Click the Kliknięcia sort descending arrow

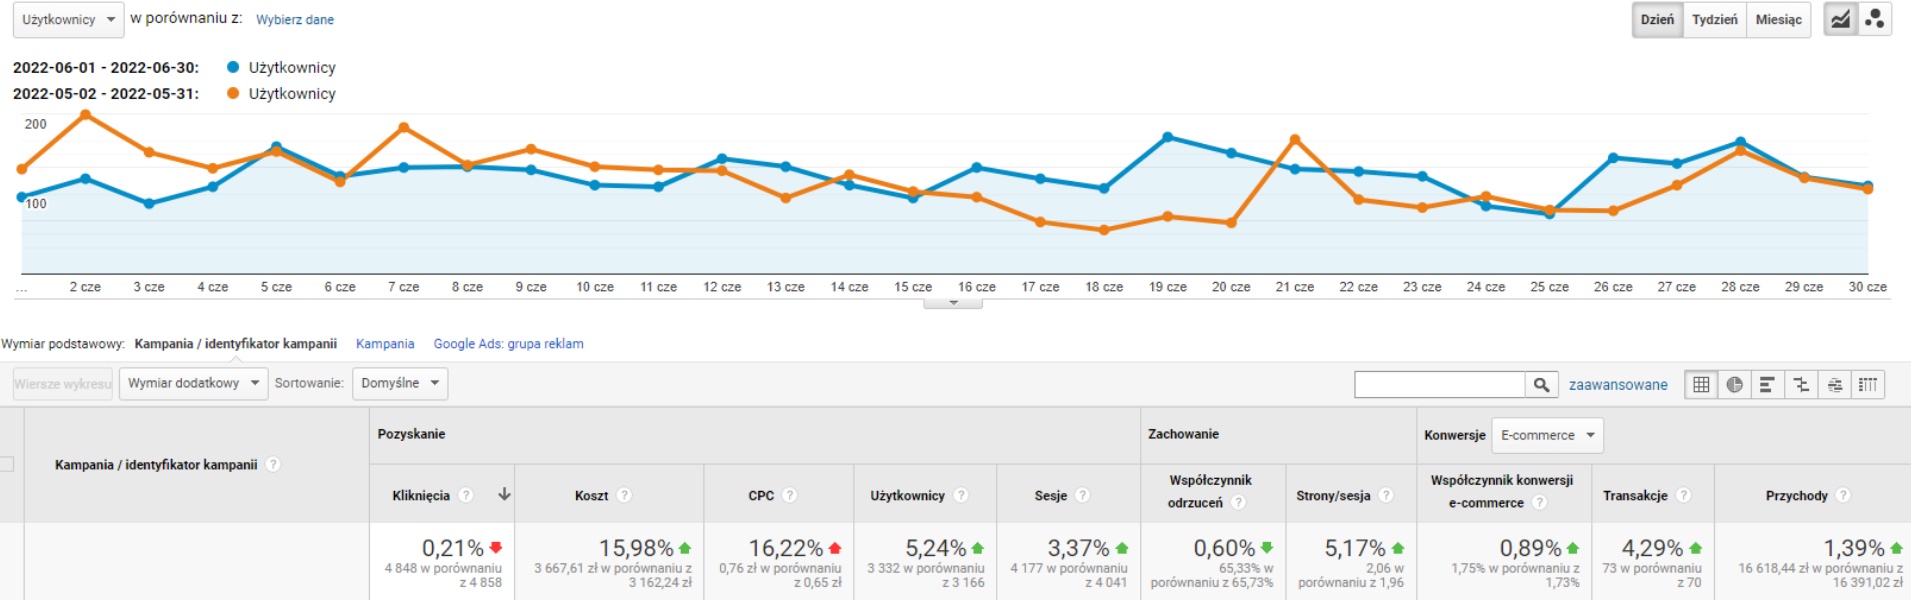click(504, 494)
